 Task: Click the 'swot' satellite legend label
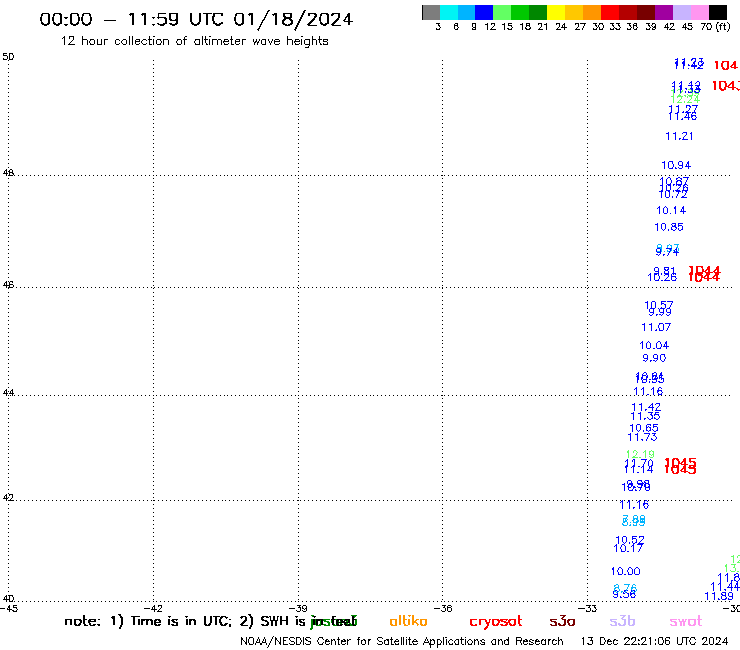[x=685, y=621]
